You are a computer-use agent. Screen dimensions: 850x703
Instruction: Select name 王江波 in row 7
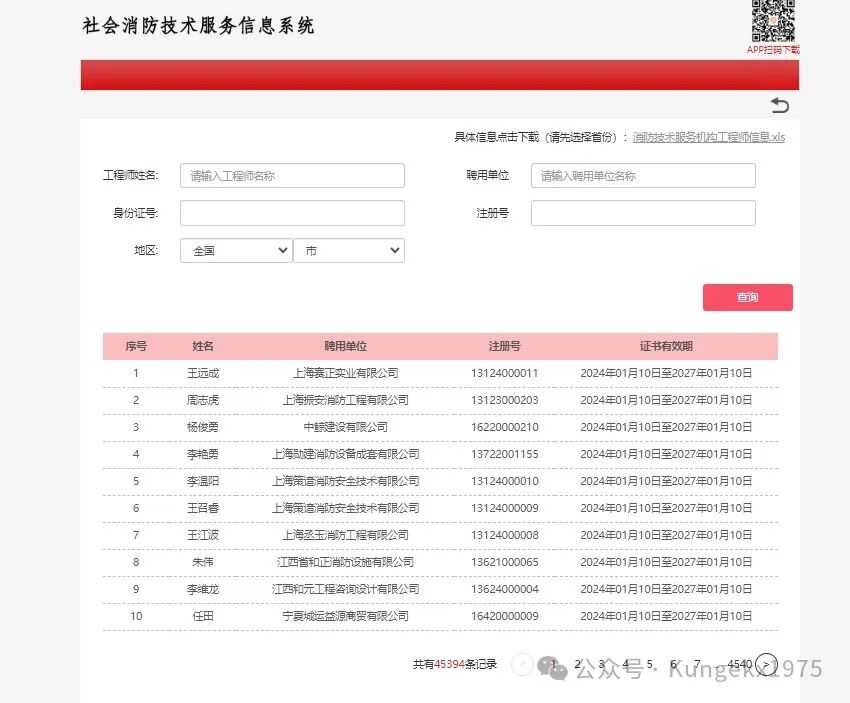[203, 535]
